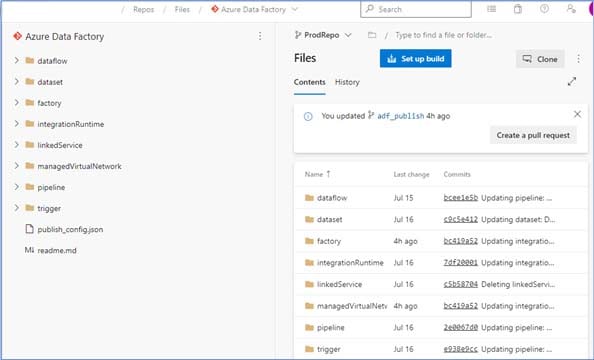Open more actions next to Clone button
This screenshot has width=594, height=360.
click(578, 59)
